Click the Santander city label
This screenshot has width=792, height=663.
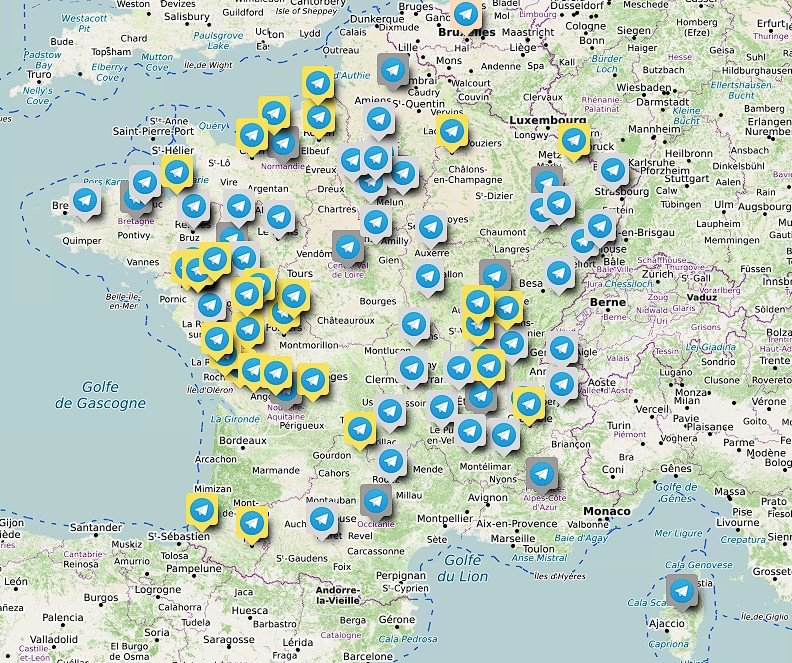coord(96,528)
